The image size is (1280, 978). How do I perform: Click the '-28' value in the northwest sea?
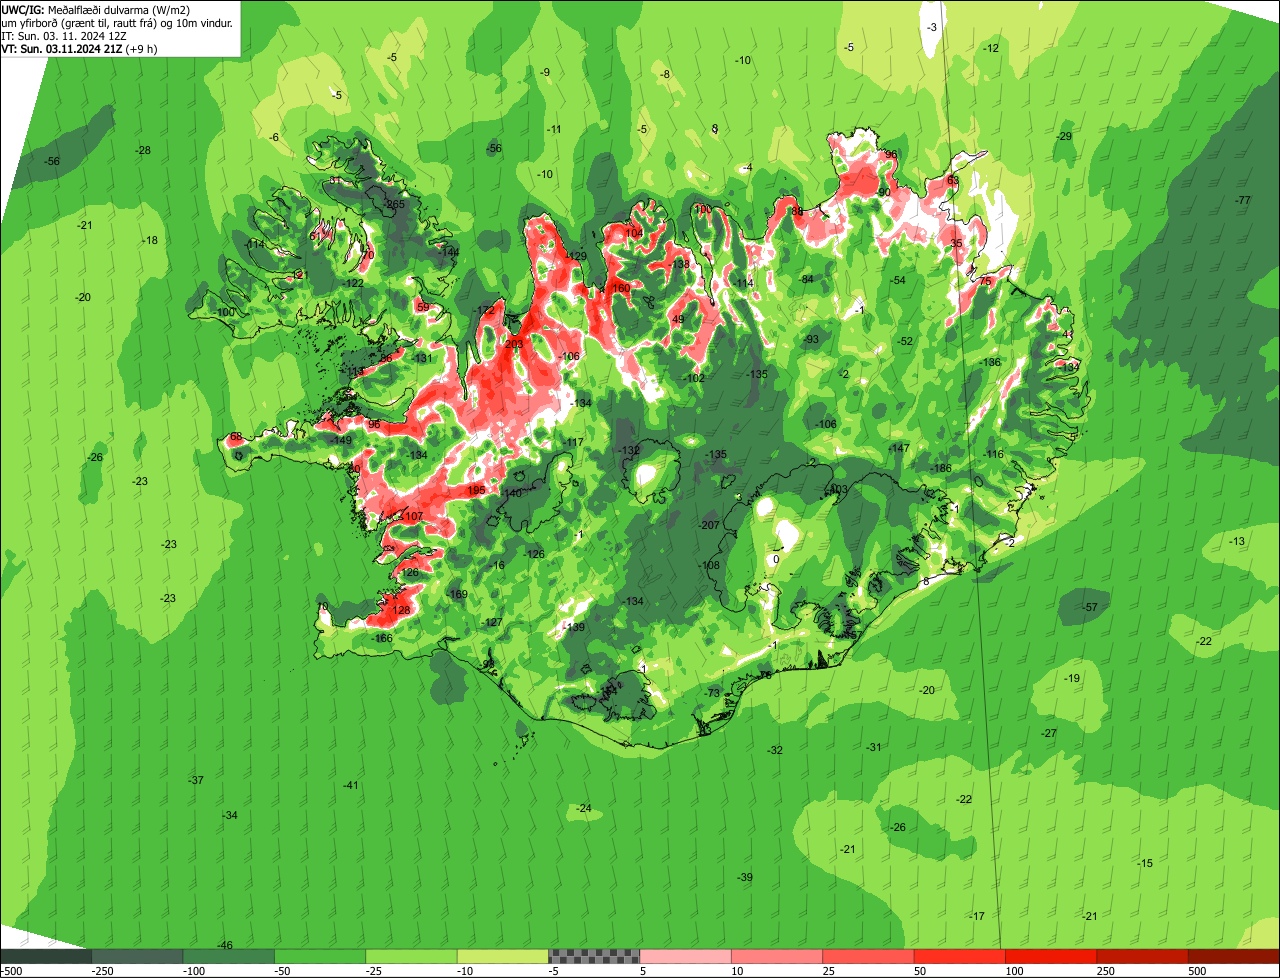pos(143,150)
